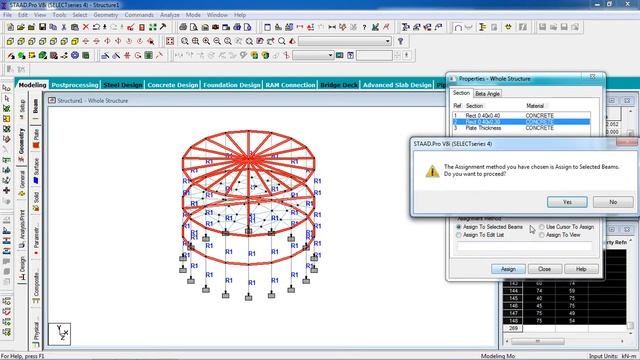This screenshot has width=640, height=360.
Task: Select 'Plate Thickness' section row
Action: (521, 128)
